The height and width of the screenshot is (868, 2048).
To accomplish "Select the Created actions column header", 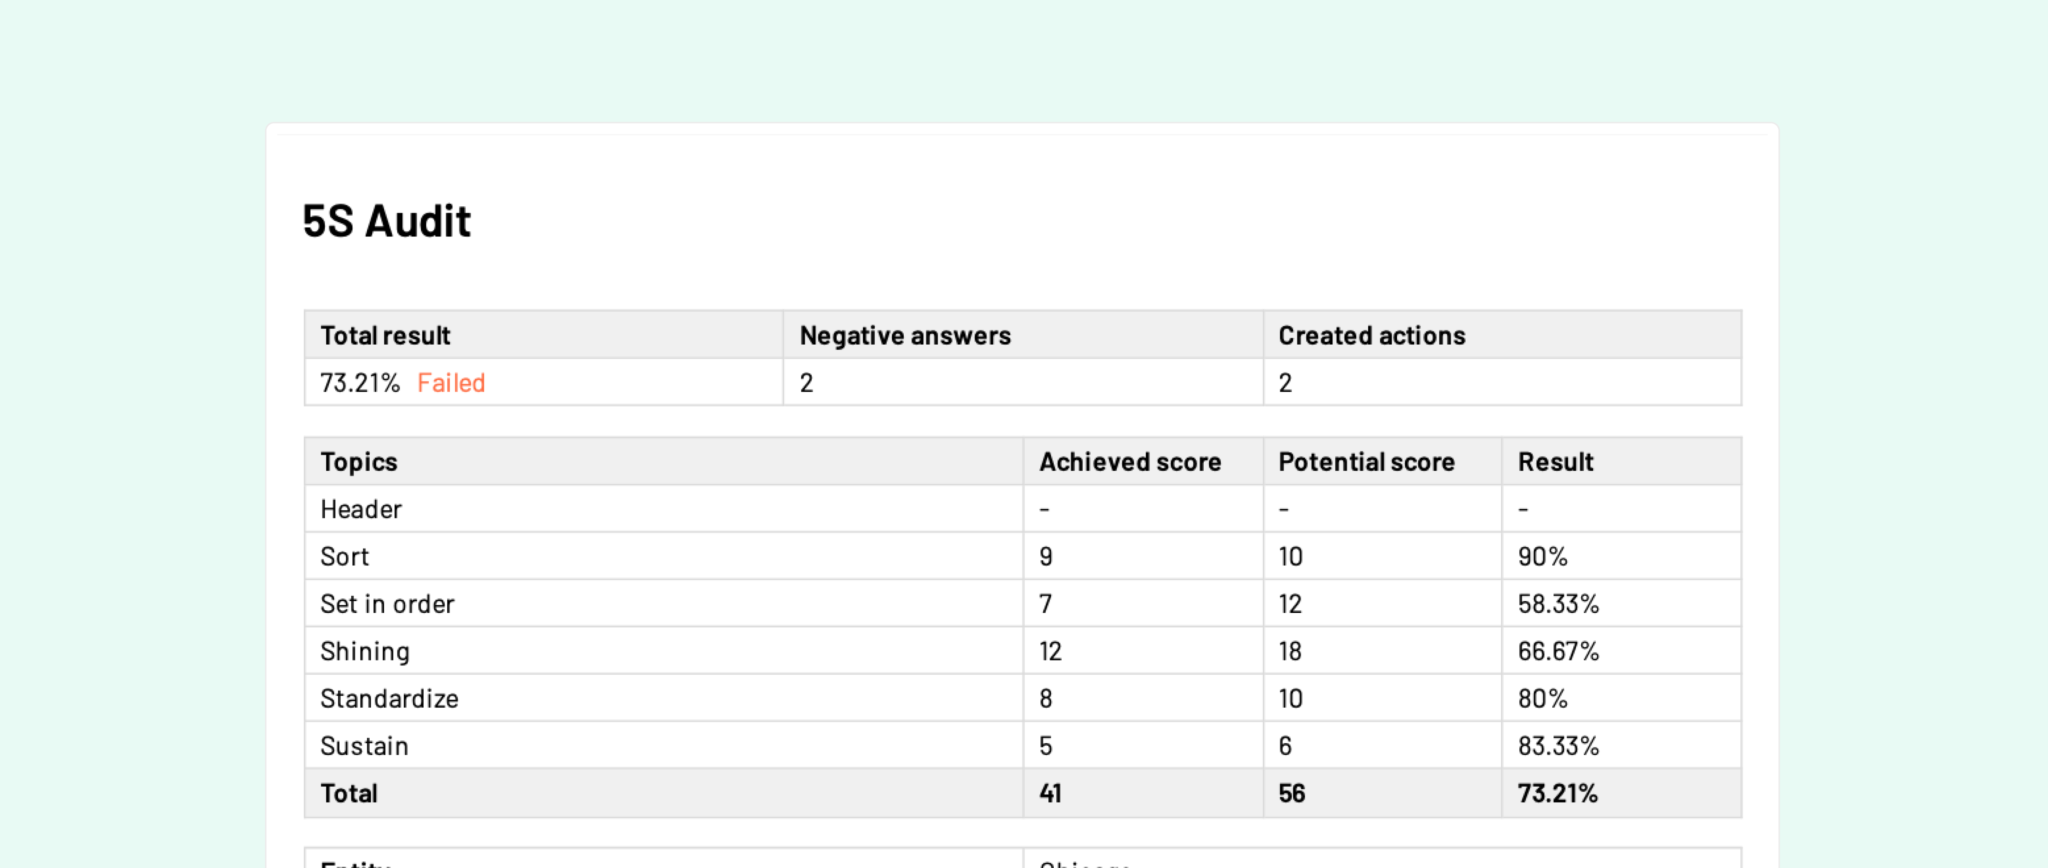I will click(x=1371, y=336).
